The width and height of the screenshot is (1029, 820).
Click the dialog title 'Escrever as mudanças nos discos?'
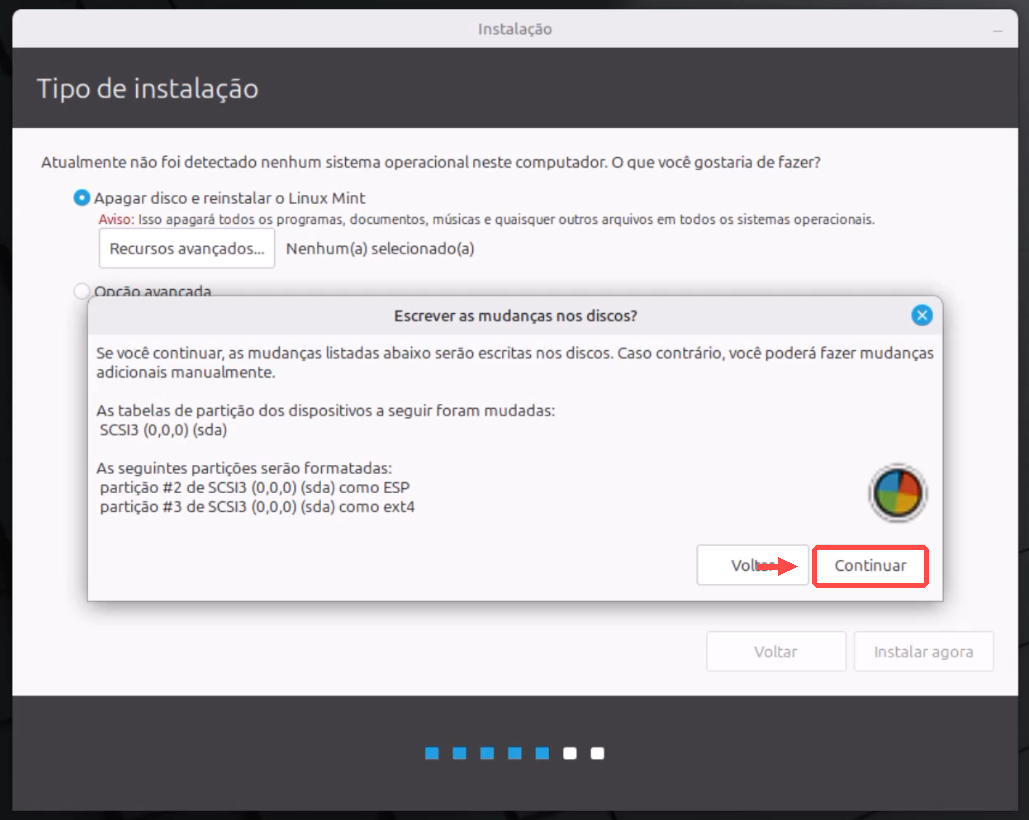[x=515, y=316]
